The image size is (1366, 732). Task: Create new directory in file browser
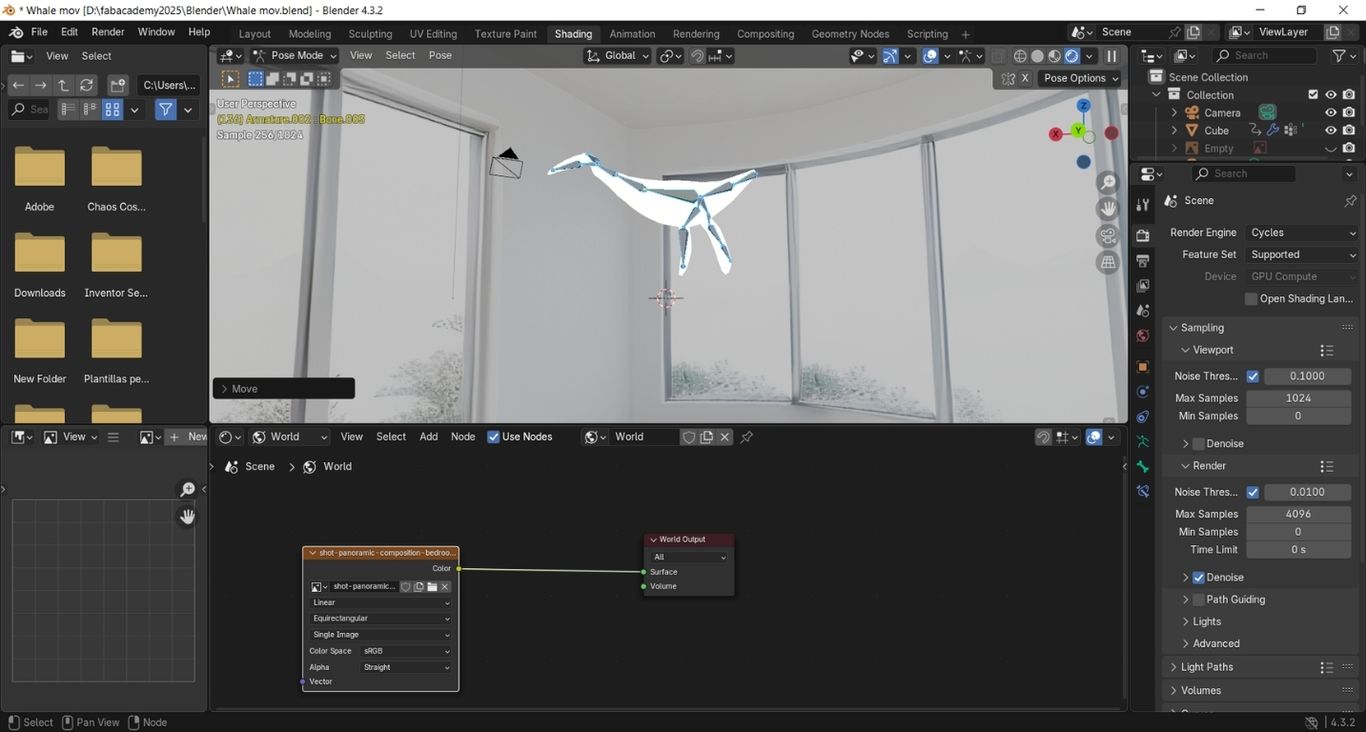(x=117, y=85)
